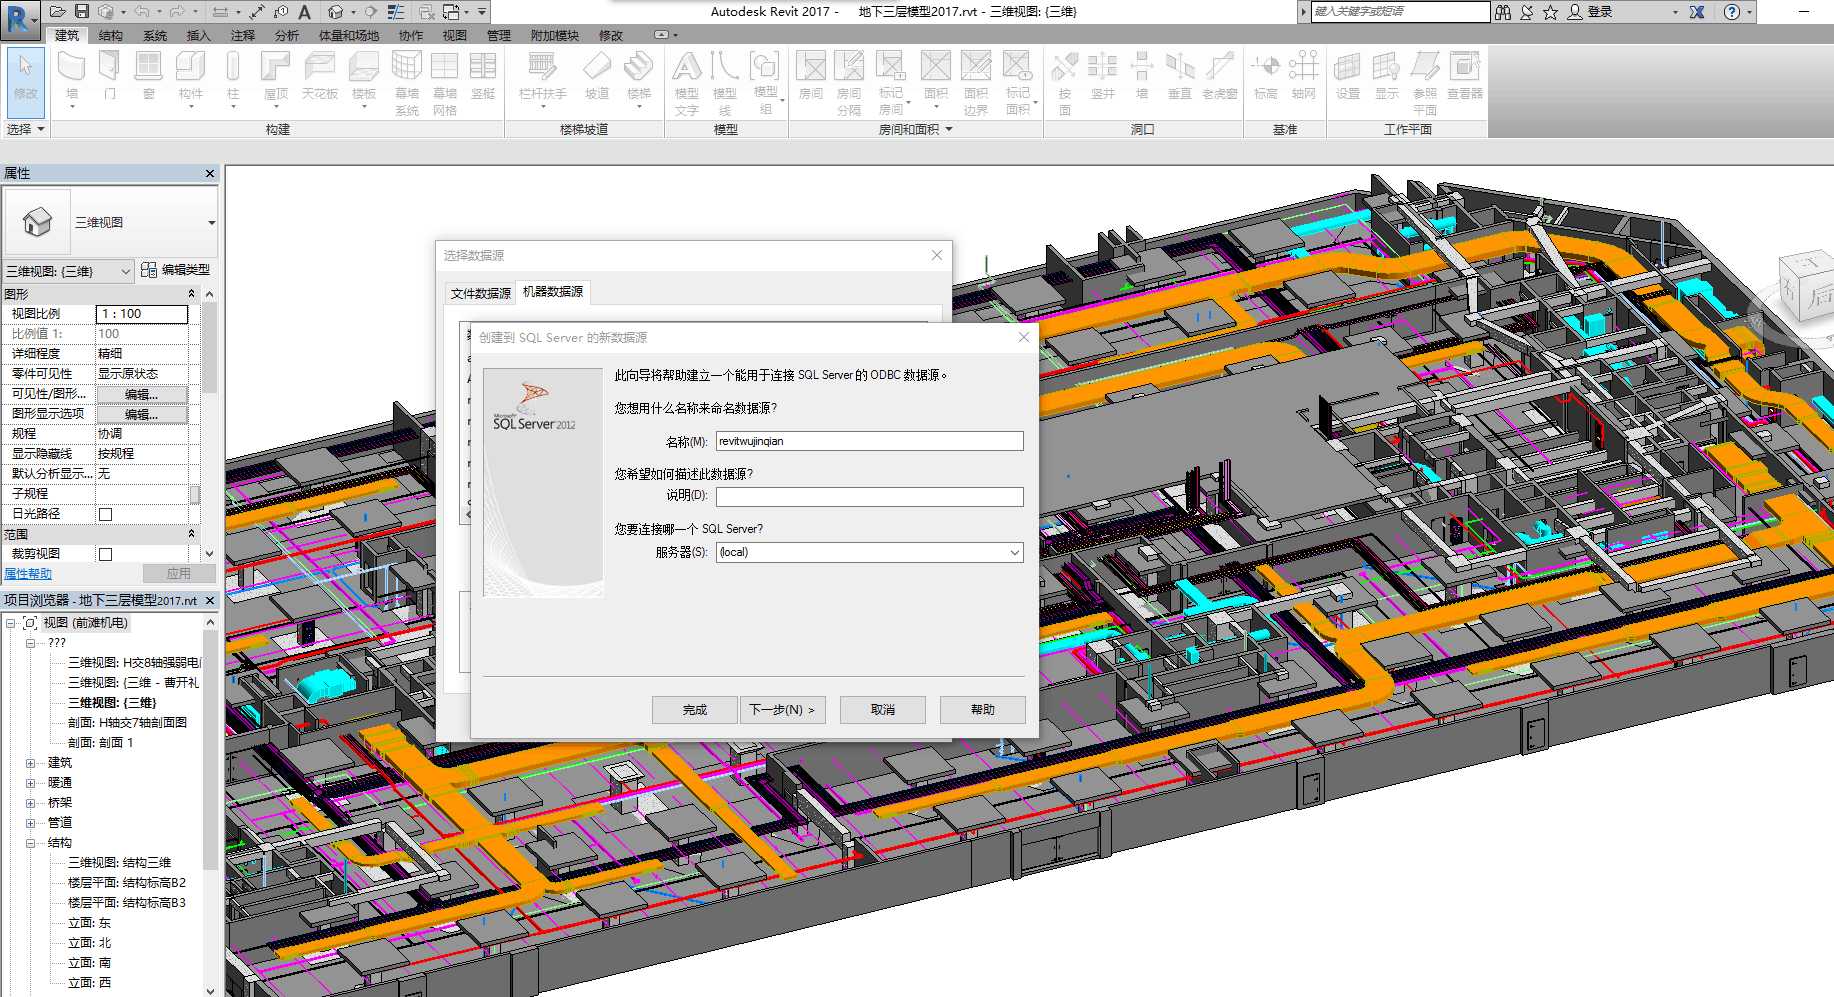Select the 模型文字 (Model Text) tool
Viewport: 1834px width, 997px height.
[x=687, y=84]
